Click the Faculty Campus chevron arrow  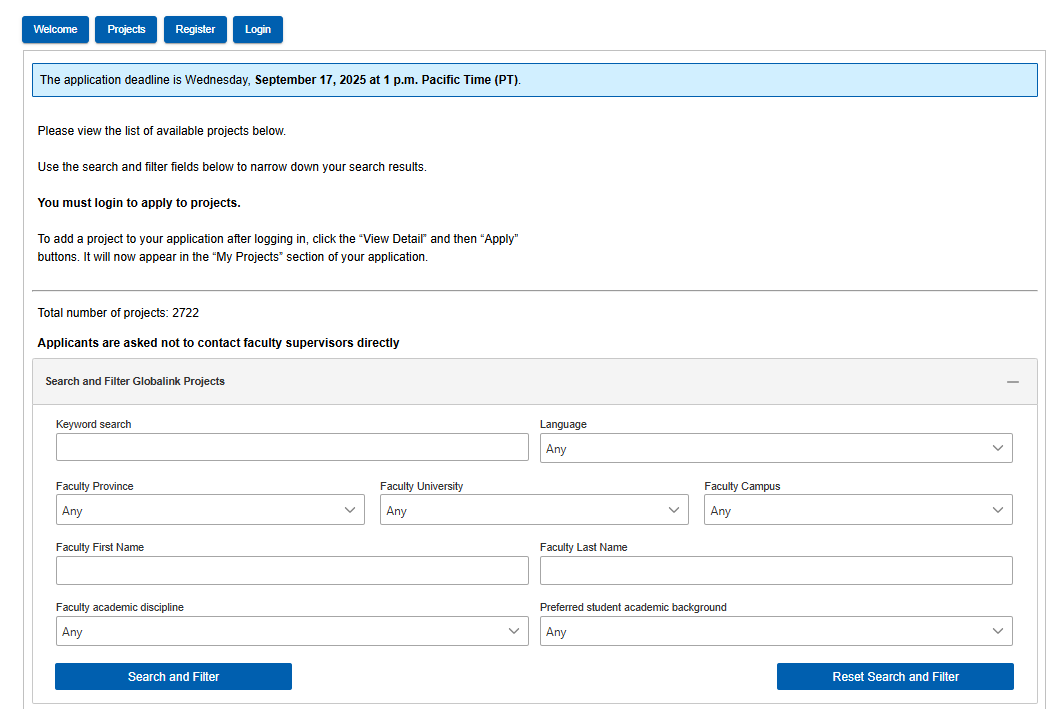pyautogui.click(x=997, y=510)
